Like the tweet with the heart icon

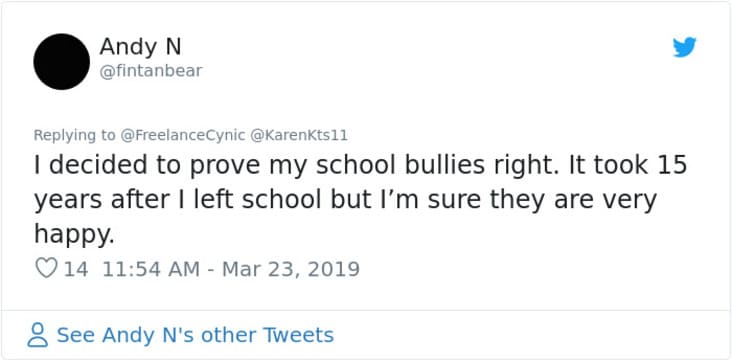(x=46, y=269)
